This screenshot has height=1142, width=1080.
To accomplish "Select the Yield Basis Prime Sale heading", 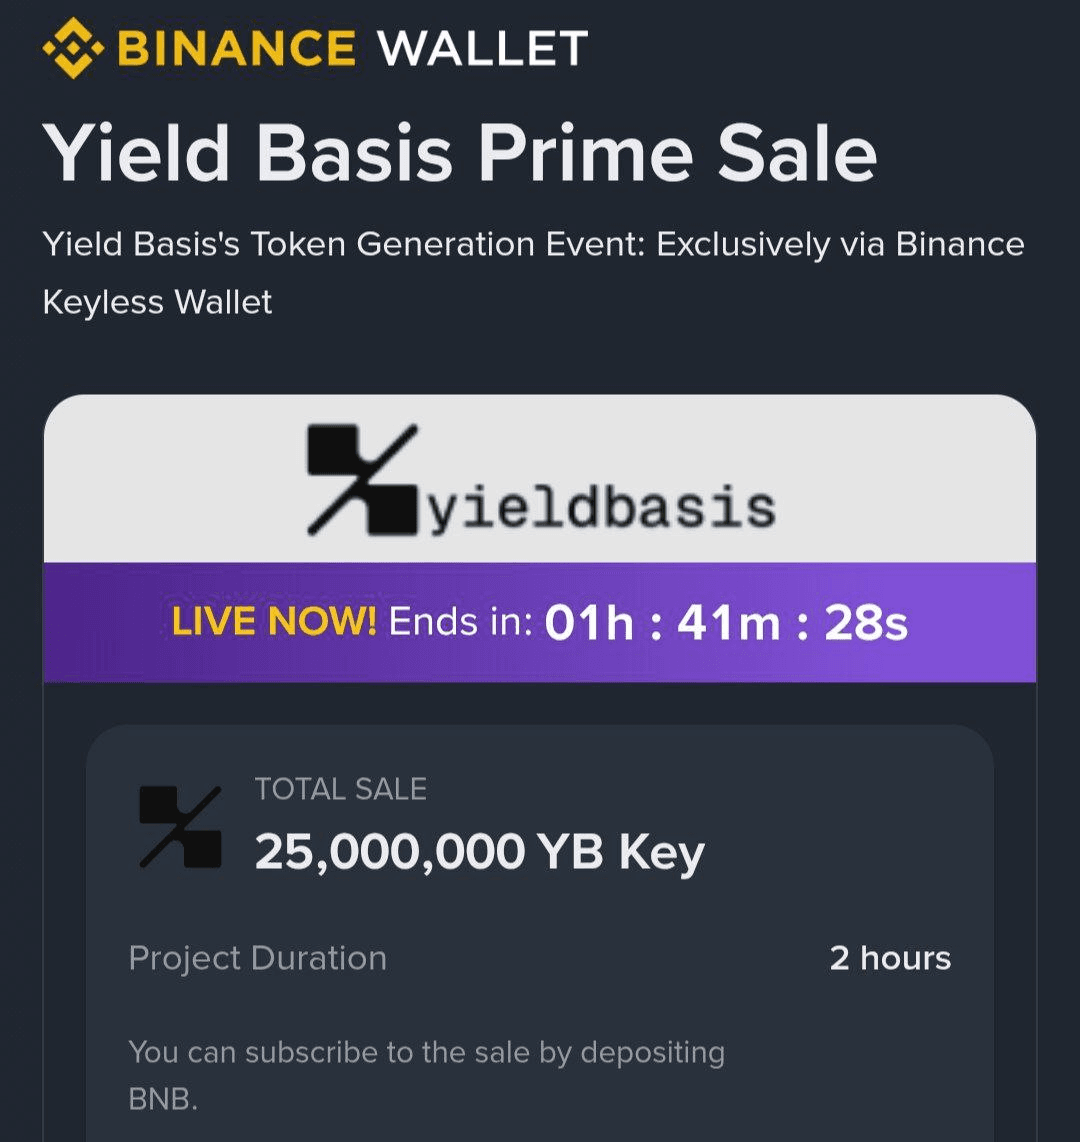I will 460,153.
